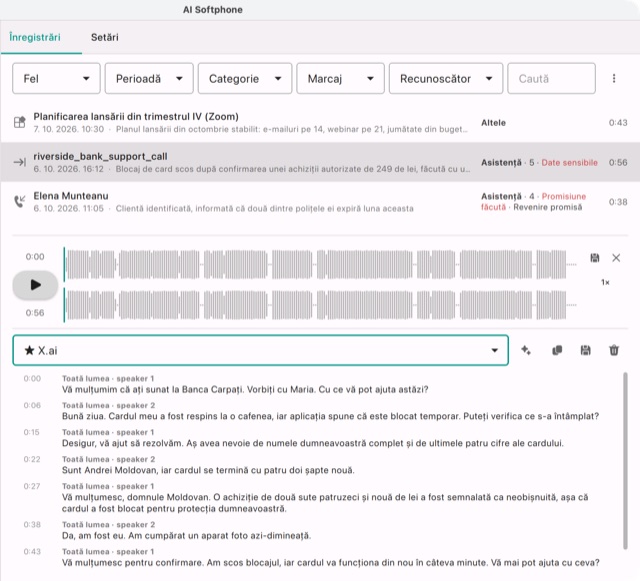Click the AI sparkle transcribe icon
Image resolution: width=640 pixels, height=581 pixels.
coord(526,350)
